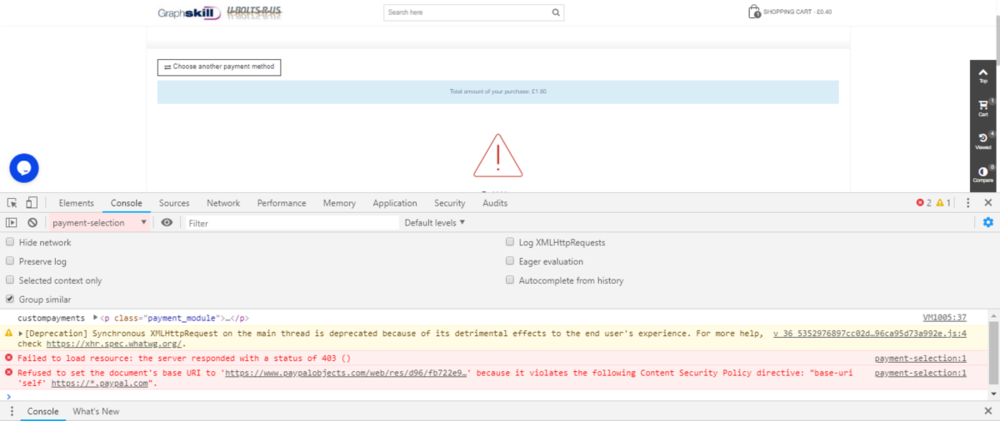Open the payment-selection context dropdown
Screen dimensions: 1000x421
tap(99, 223)
